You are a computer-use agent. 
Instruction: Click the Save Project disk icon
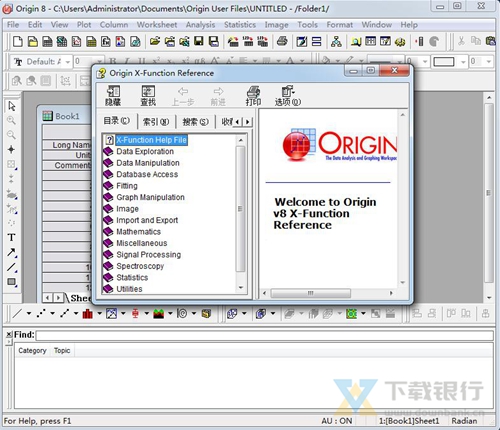199,42
